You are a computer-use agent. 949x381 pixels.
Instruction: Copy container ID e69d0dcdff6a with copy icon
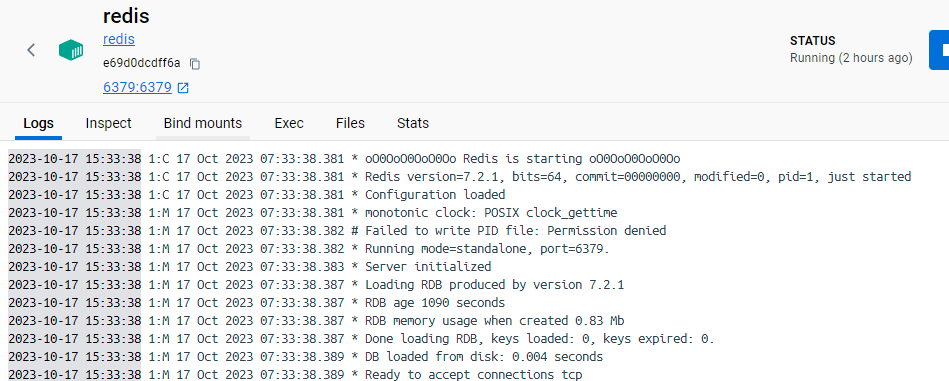pyautogui.click(x=194, y=64)
